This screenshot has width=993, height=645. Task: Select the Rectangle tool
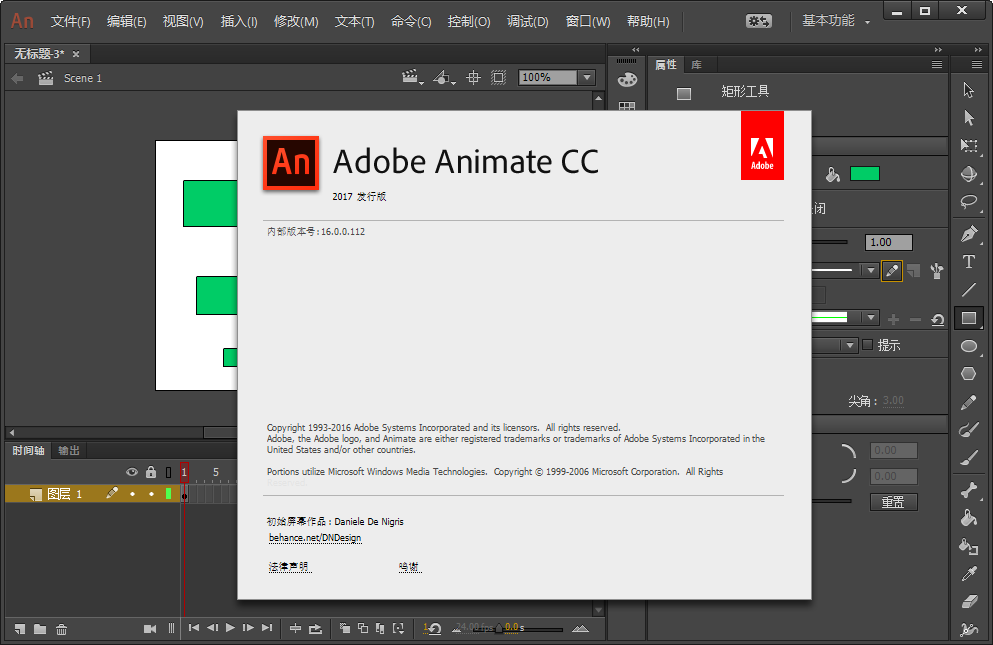point(968,317)
